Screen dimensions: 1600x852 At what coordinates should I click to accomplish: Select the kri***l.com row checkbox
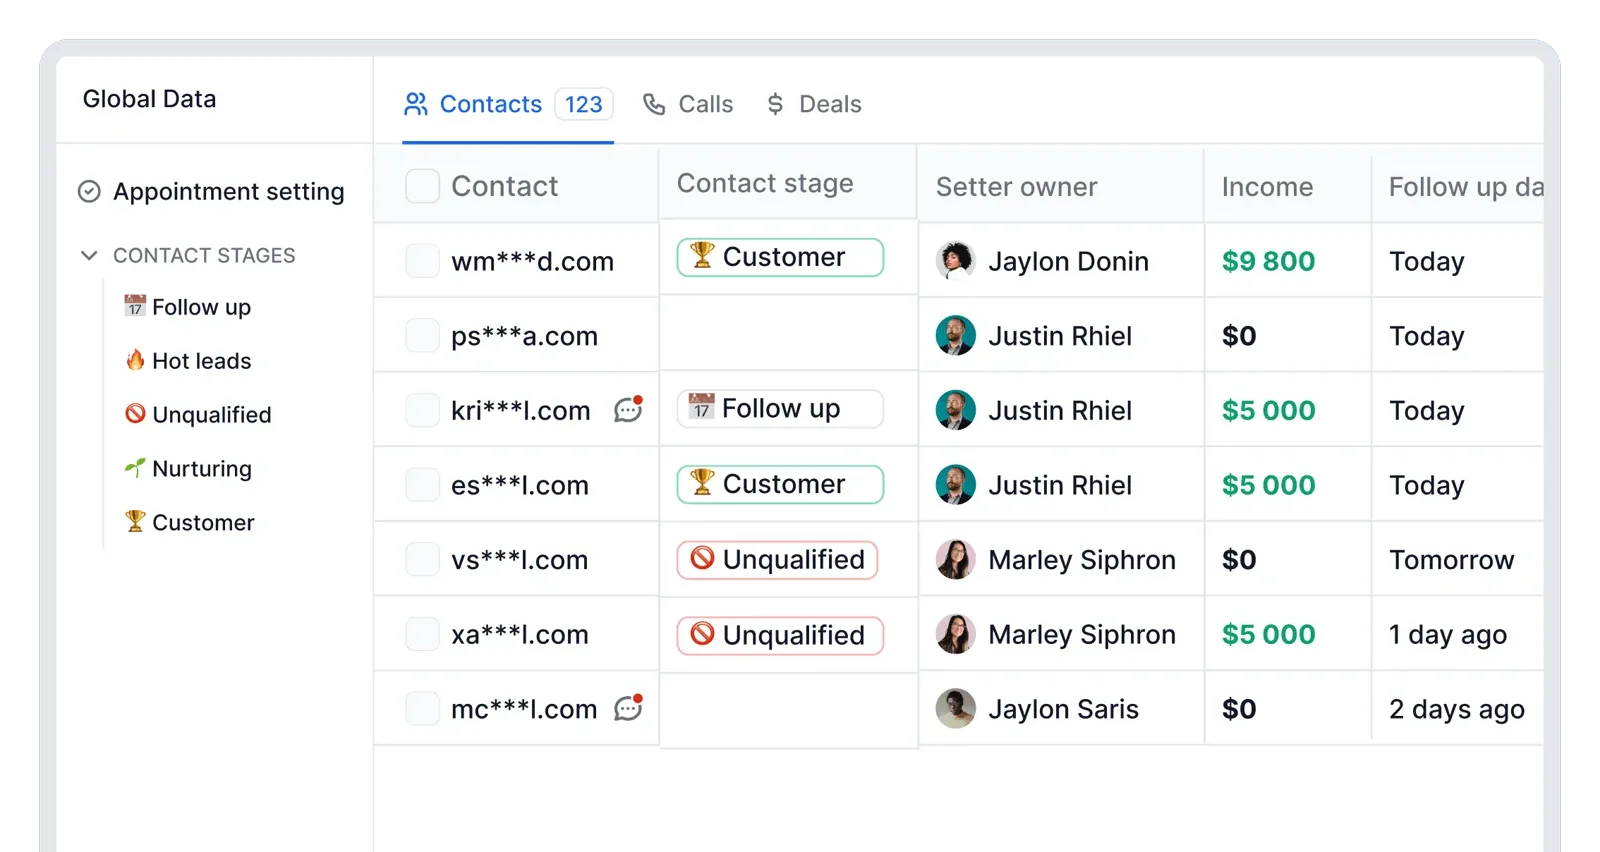point(422,410)
